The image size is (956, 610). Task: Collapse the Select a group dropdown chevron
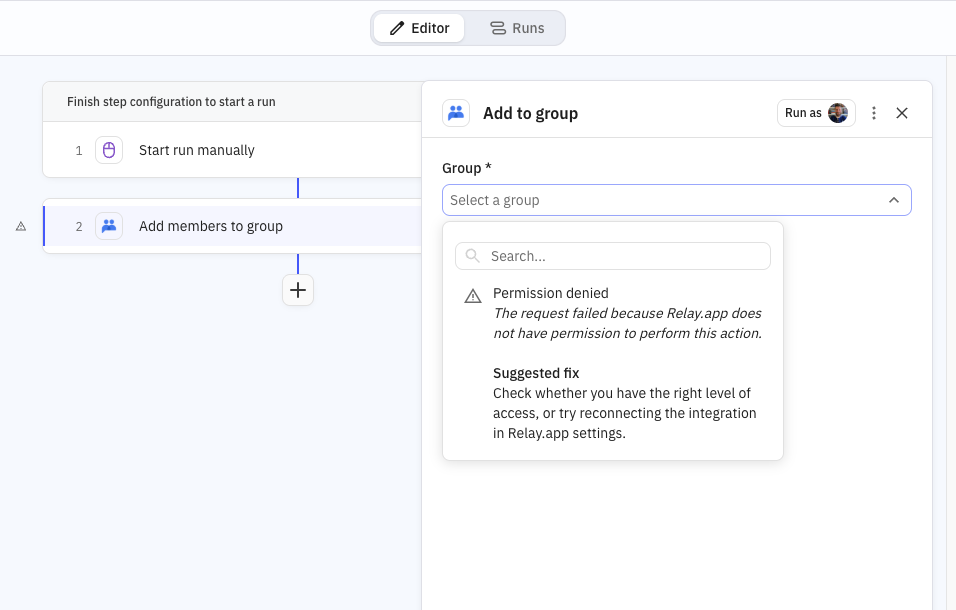click(894, 200)
